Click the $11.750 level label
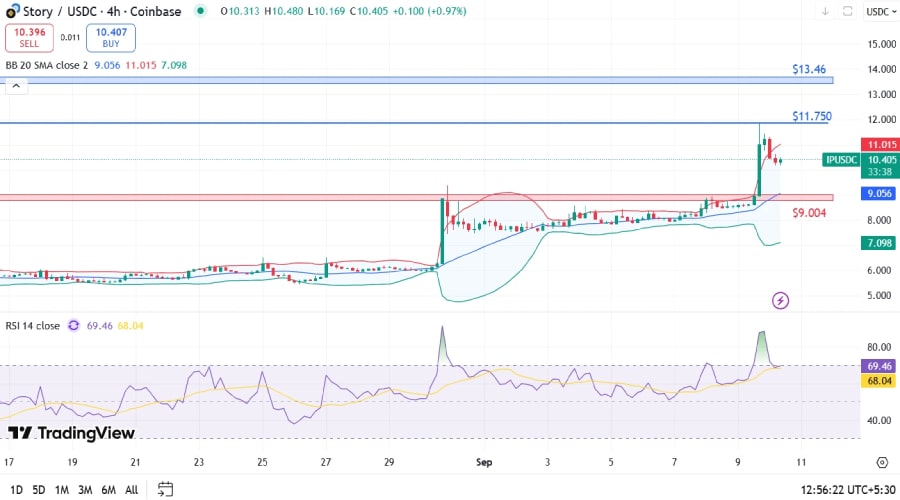 pos(812,116)
